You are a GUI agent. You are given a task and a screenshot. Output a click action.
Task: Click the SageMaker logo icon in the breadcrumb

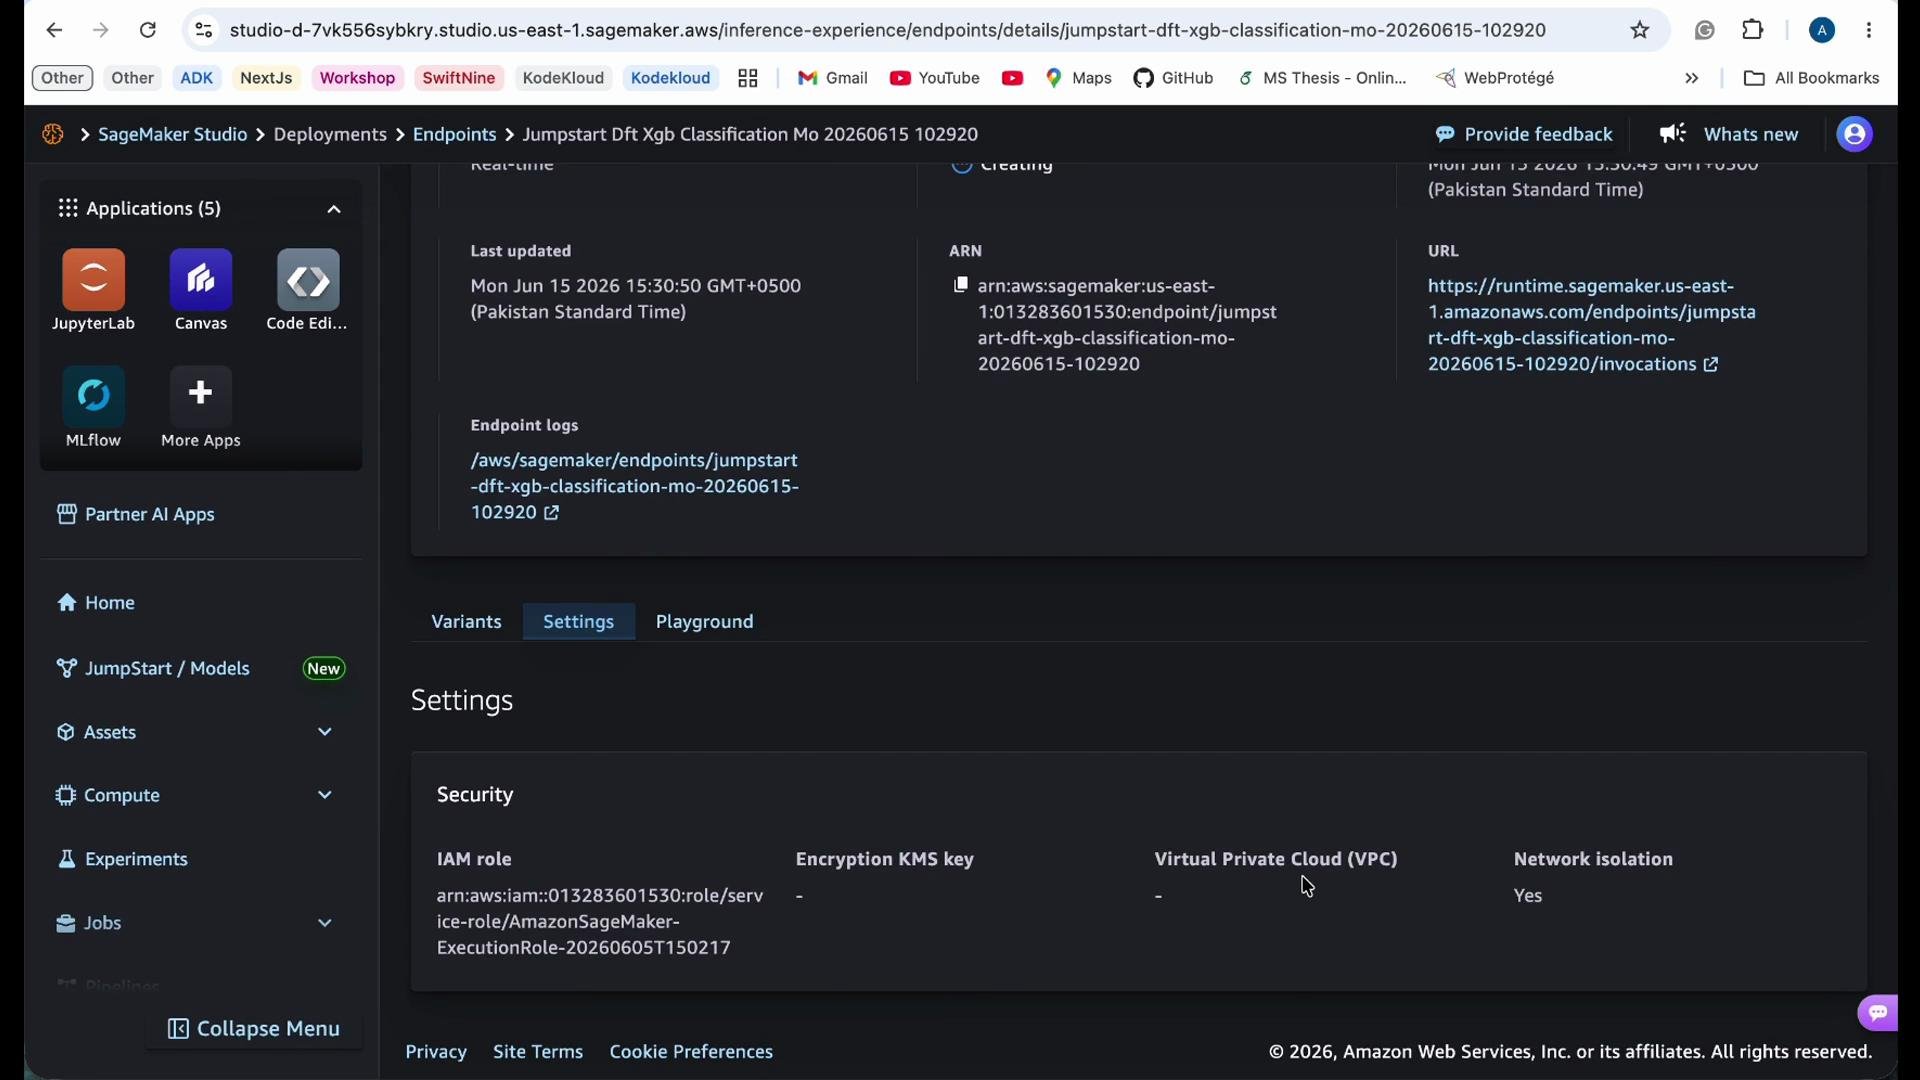(53, 134)
